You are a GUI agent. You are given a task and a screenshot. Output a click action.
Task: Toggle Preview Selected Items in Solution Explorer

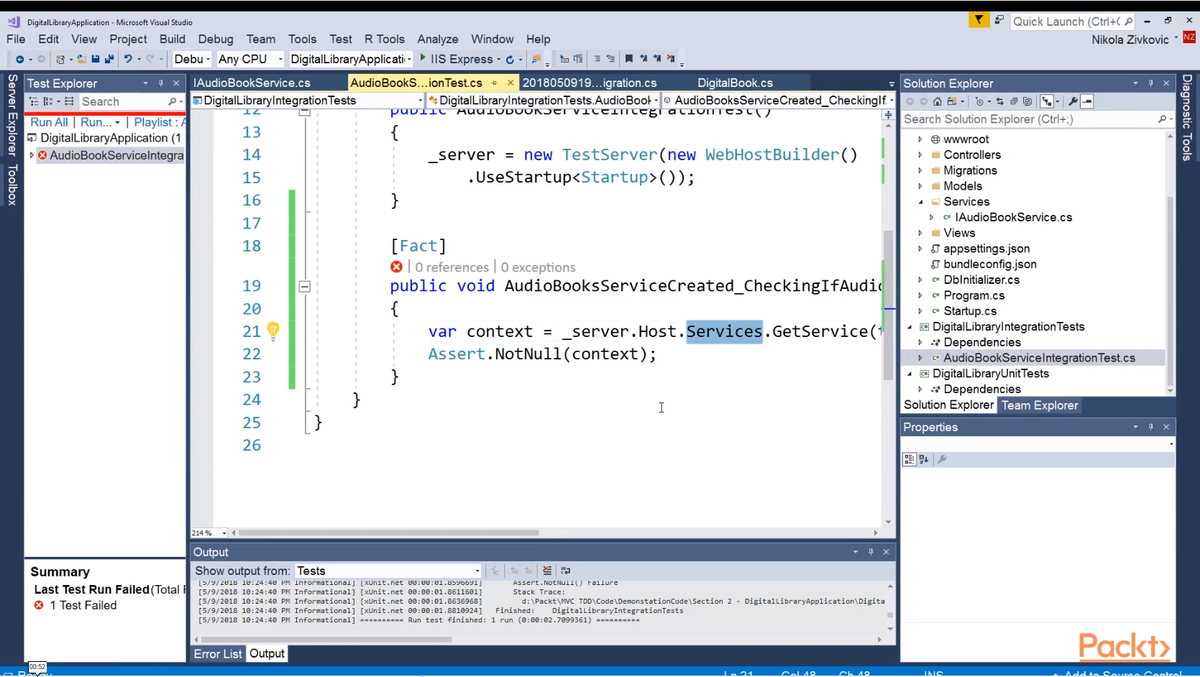coord(1087,101)
